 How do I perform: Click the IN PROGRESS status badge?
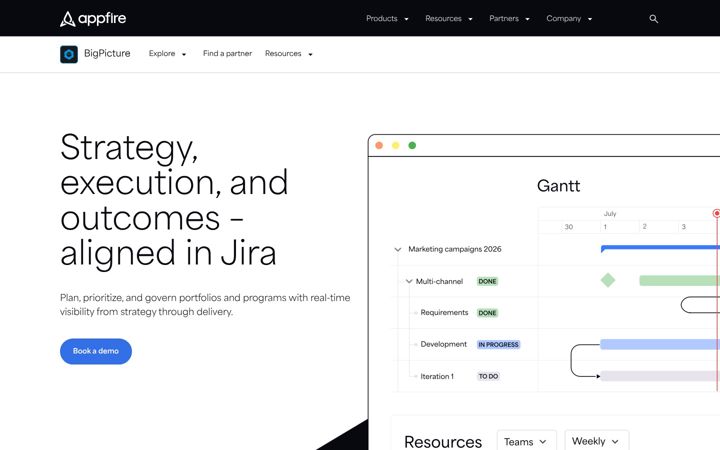click(498, 344)
